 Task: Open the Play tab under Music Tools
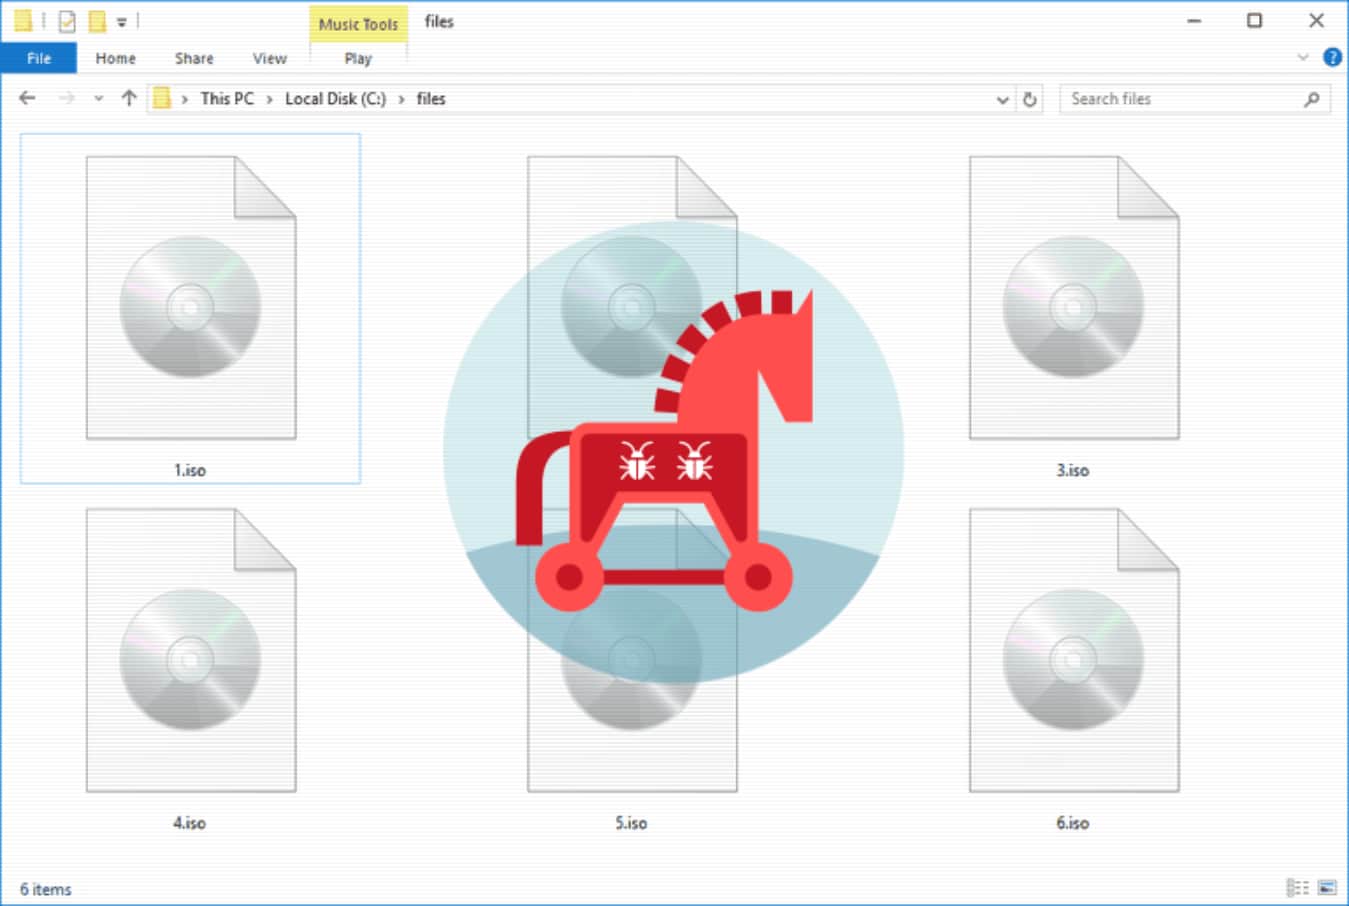358,58
